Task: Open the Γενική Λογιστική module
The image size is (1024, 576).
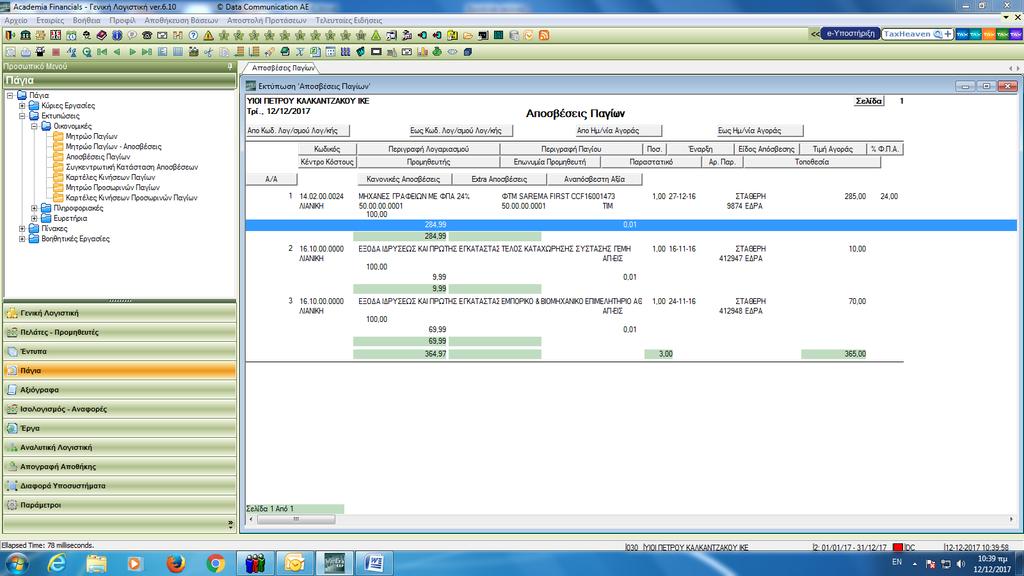Action: [120, 313]
